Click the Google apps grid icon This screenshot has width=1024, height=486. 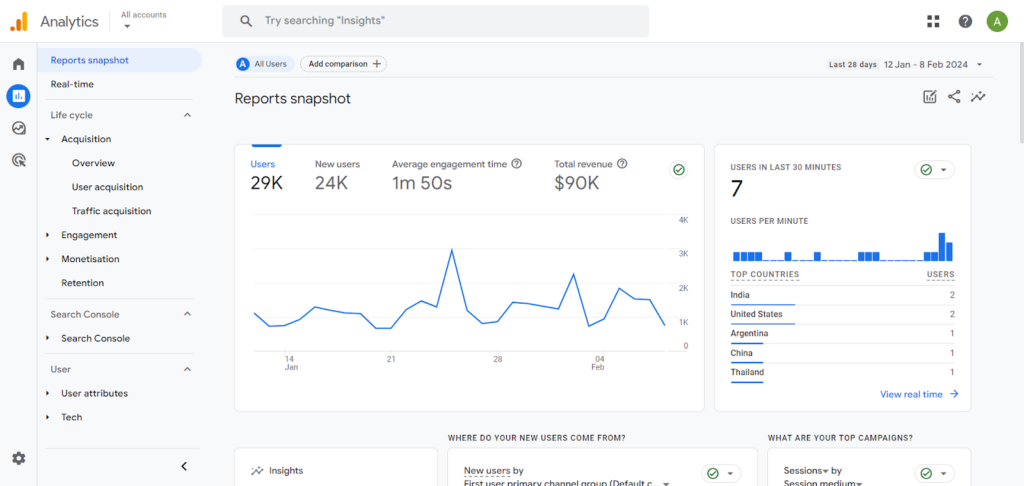coord(933,21)
